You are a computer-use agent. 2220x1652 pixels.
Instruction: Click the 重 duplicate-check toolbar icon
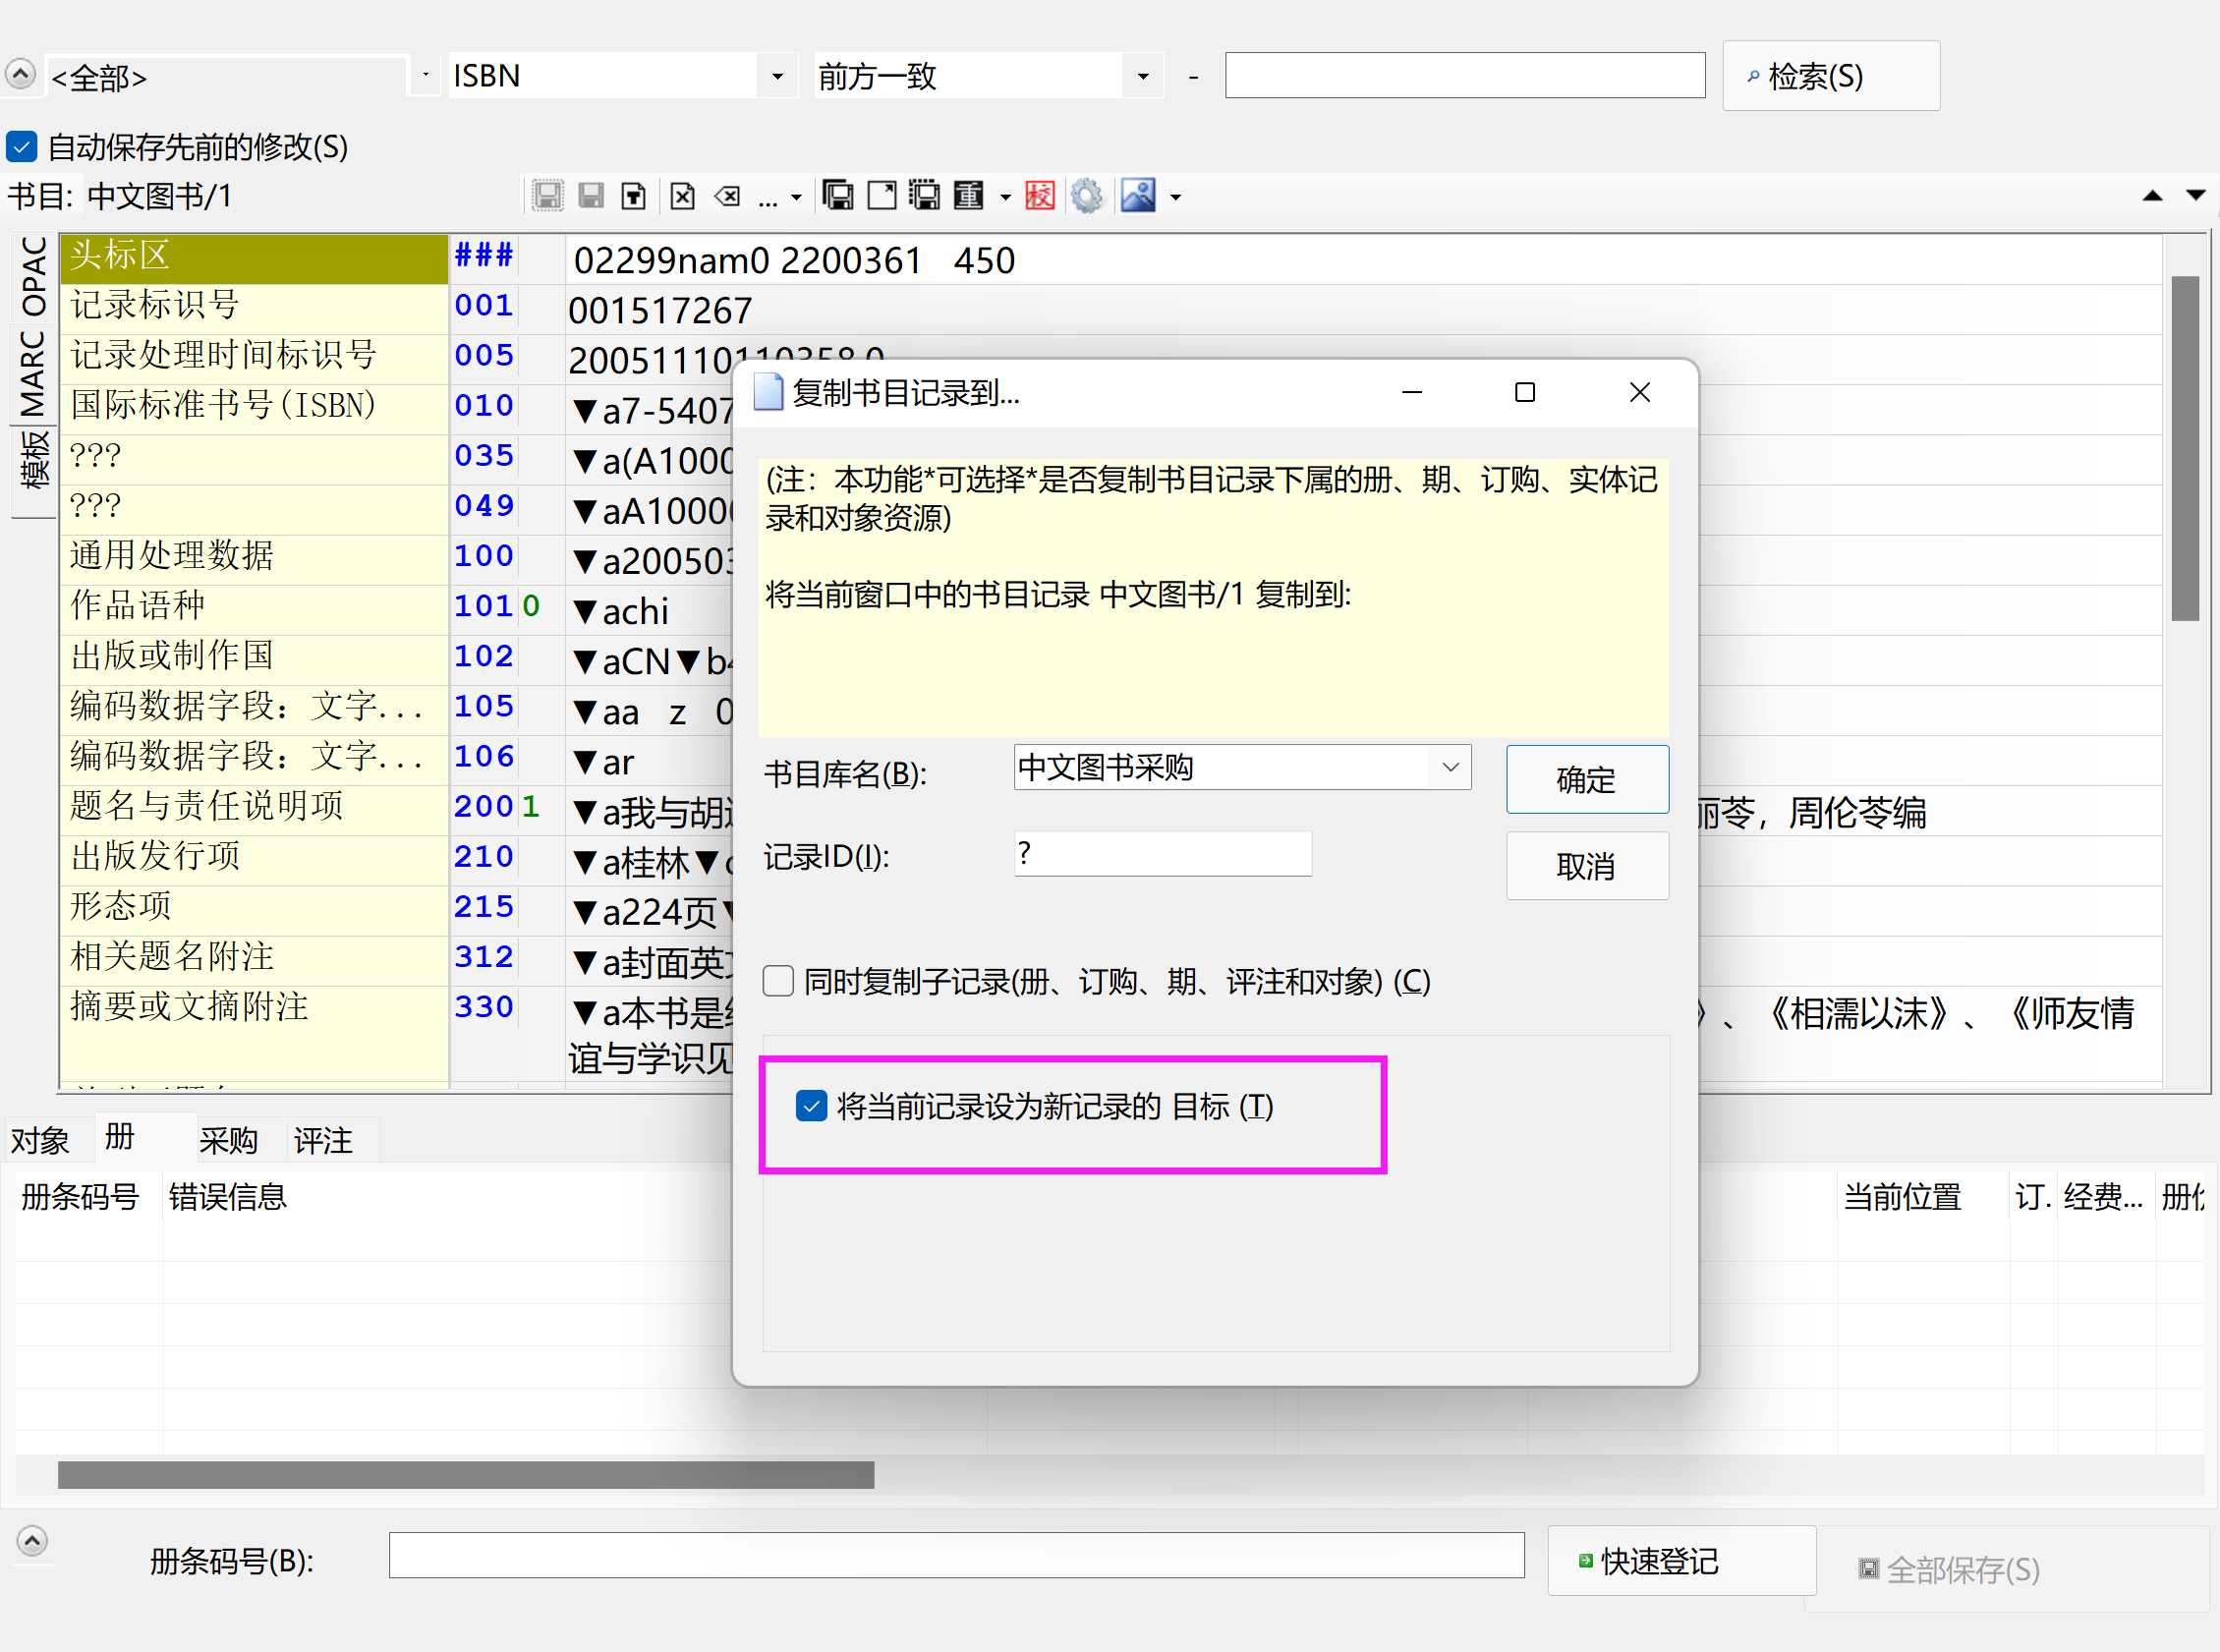click(x=968, y=195)
